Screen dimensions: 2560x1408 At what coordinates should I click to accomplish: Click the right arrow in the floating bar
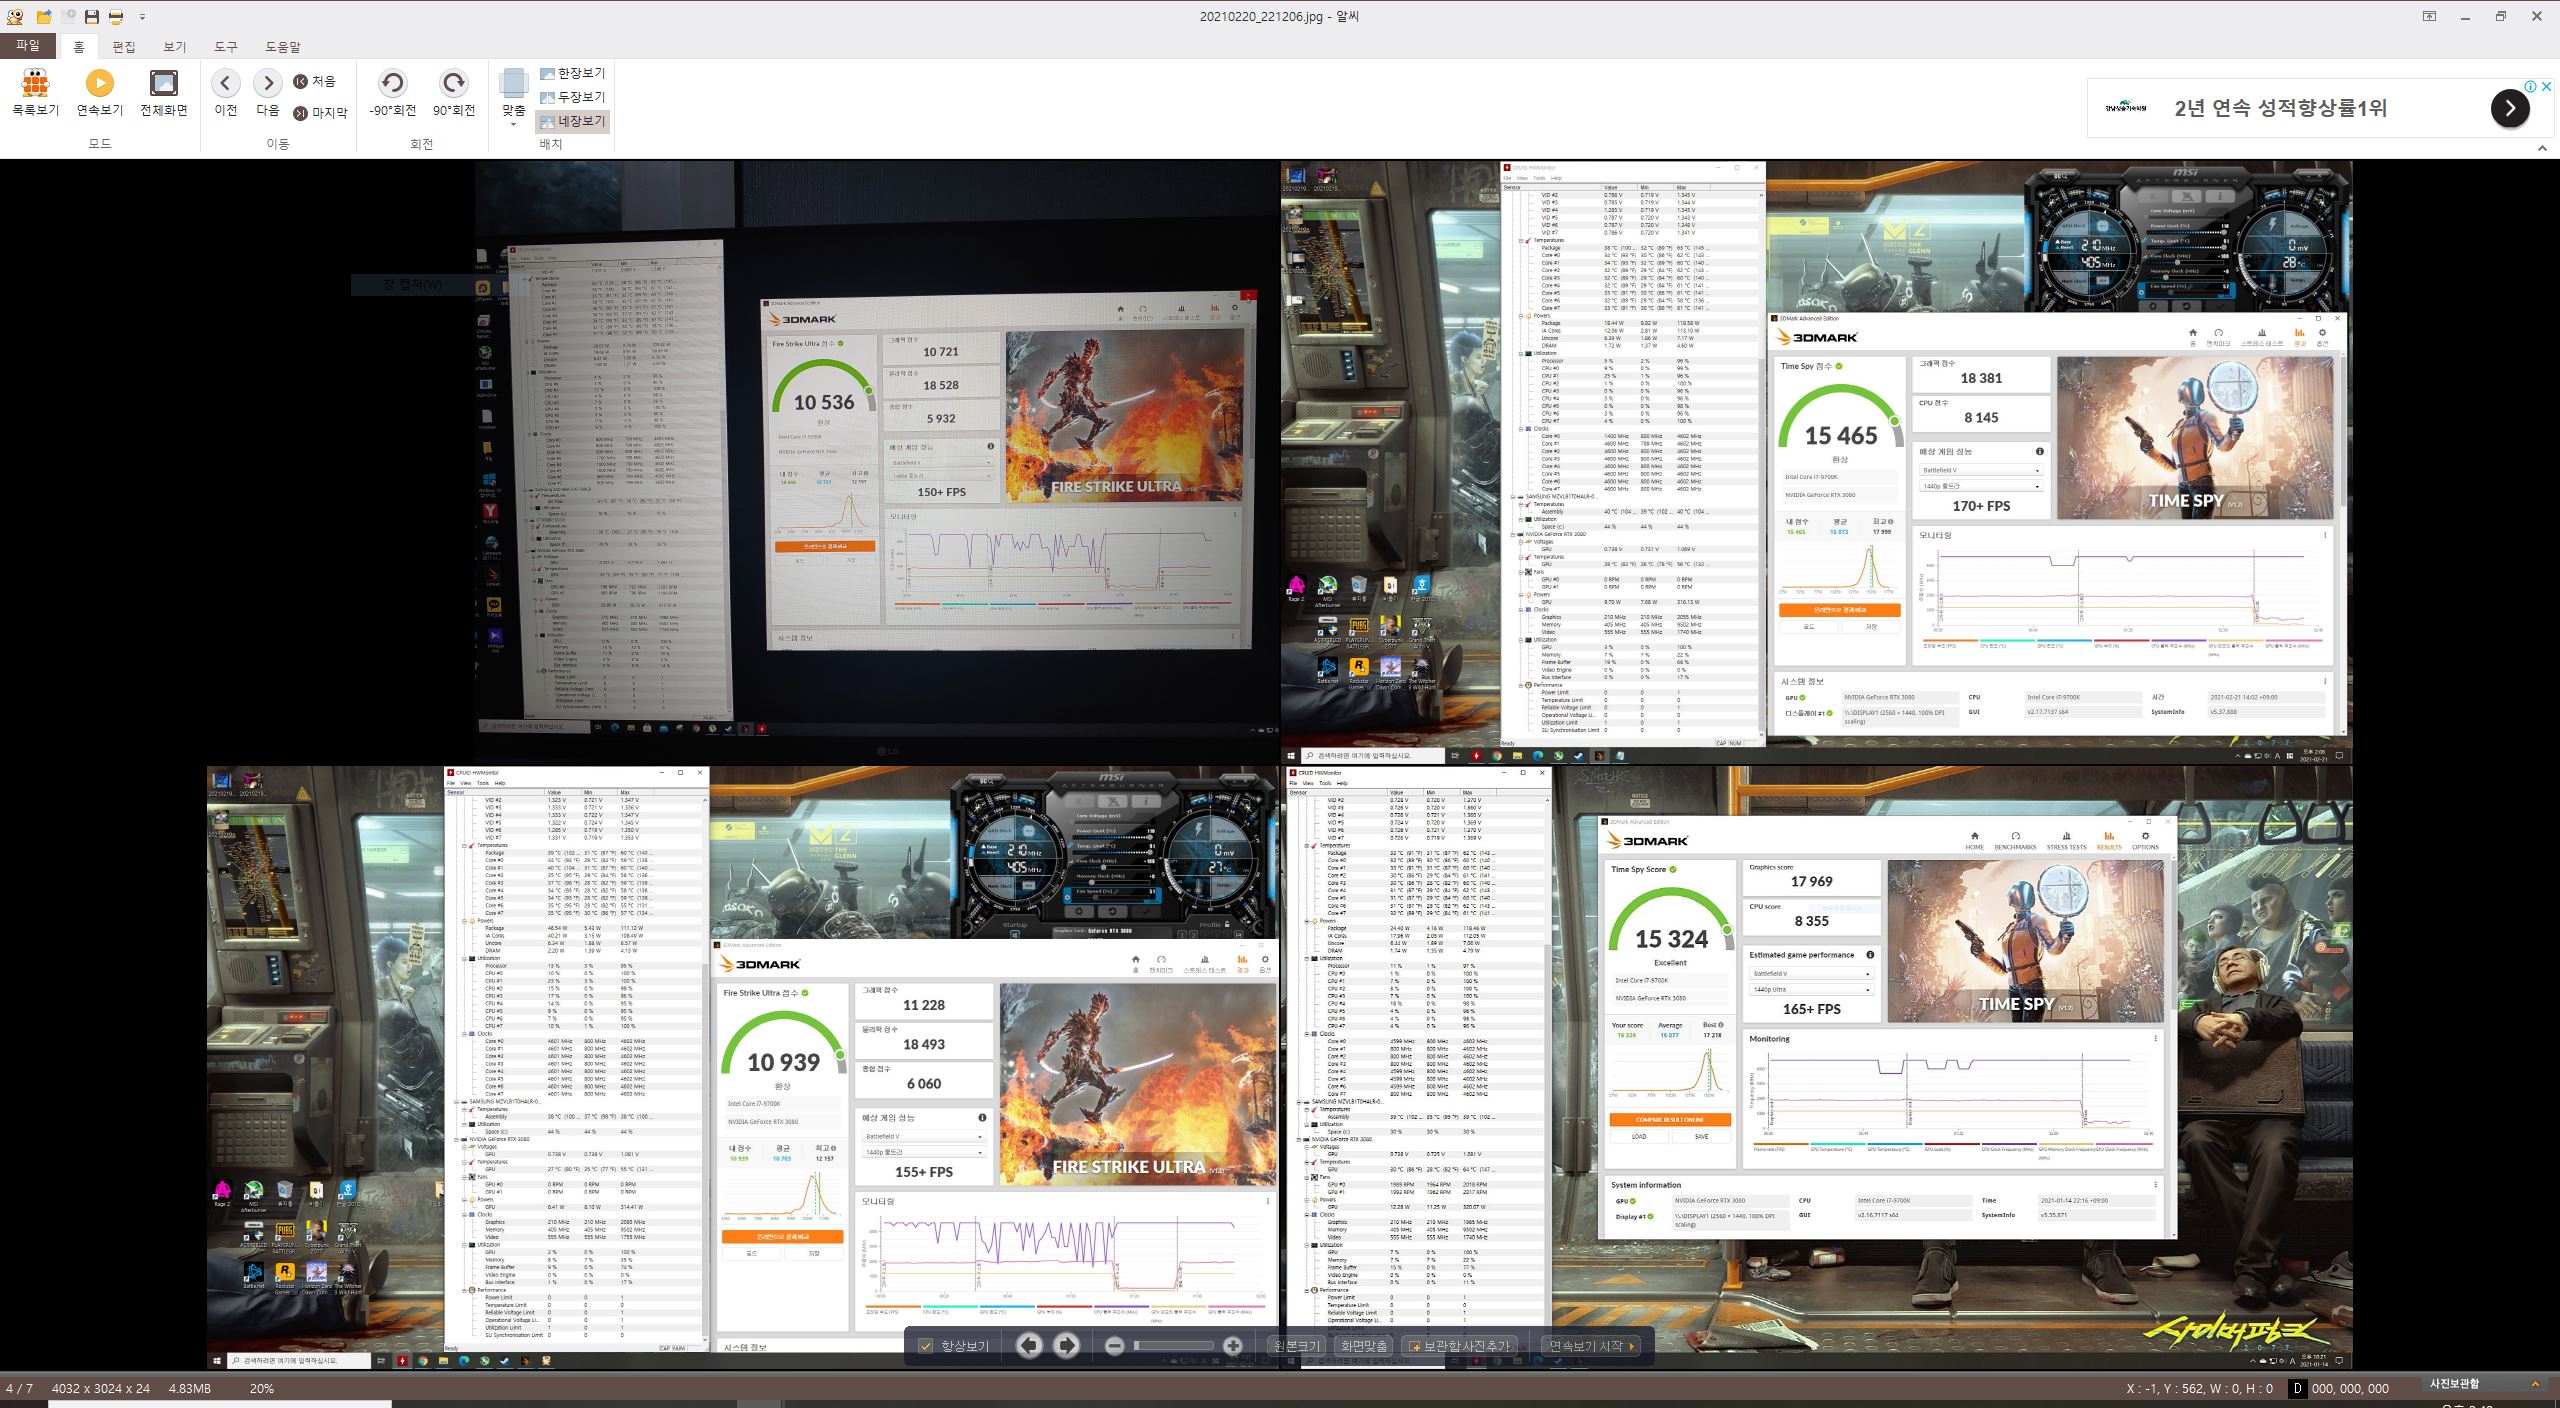pyautogui.click(x=1066, y=1346)
